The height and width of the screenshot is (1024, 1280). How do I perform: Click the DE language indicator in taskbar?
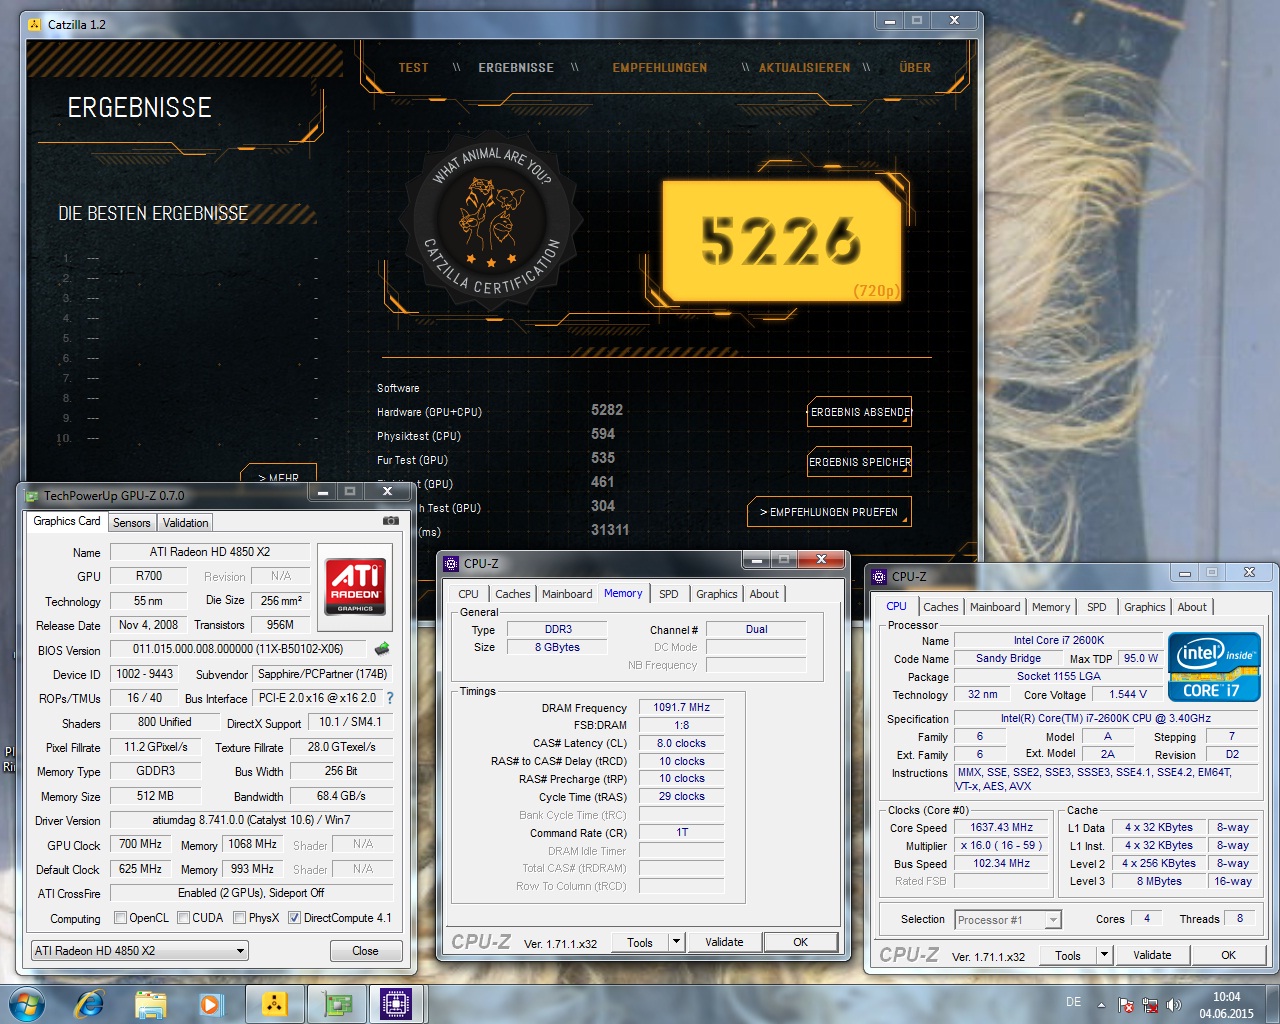1073,1002
